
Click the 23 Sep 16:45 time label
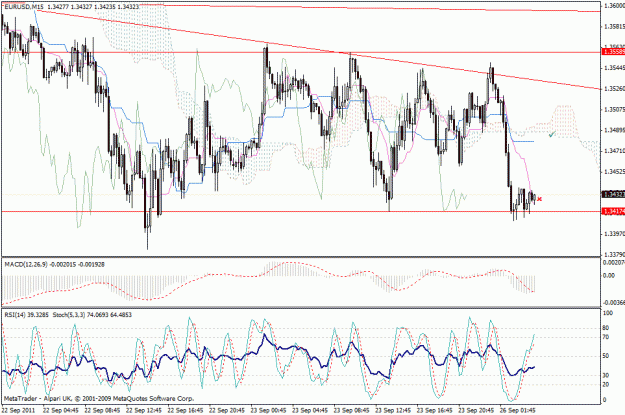tap(434, 410)
